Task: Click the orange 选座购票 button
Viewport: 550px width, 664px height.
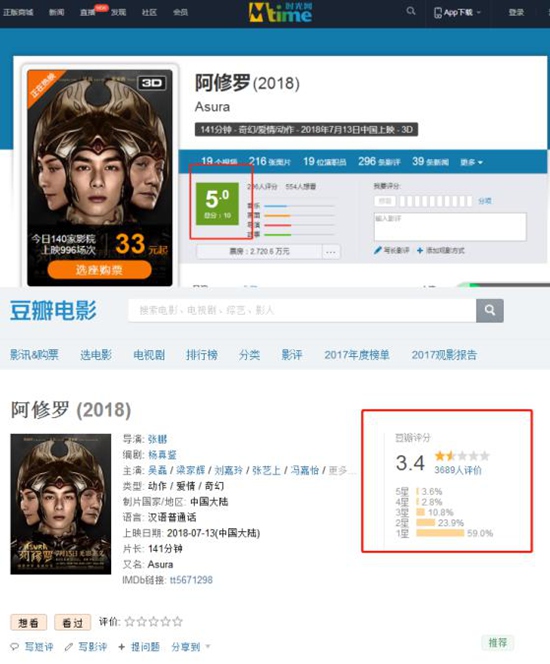Action: coord(99,270)
